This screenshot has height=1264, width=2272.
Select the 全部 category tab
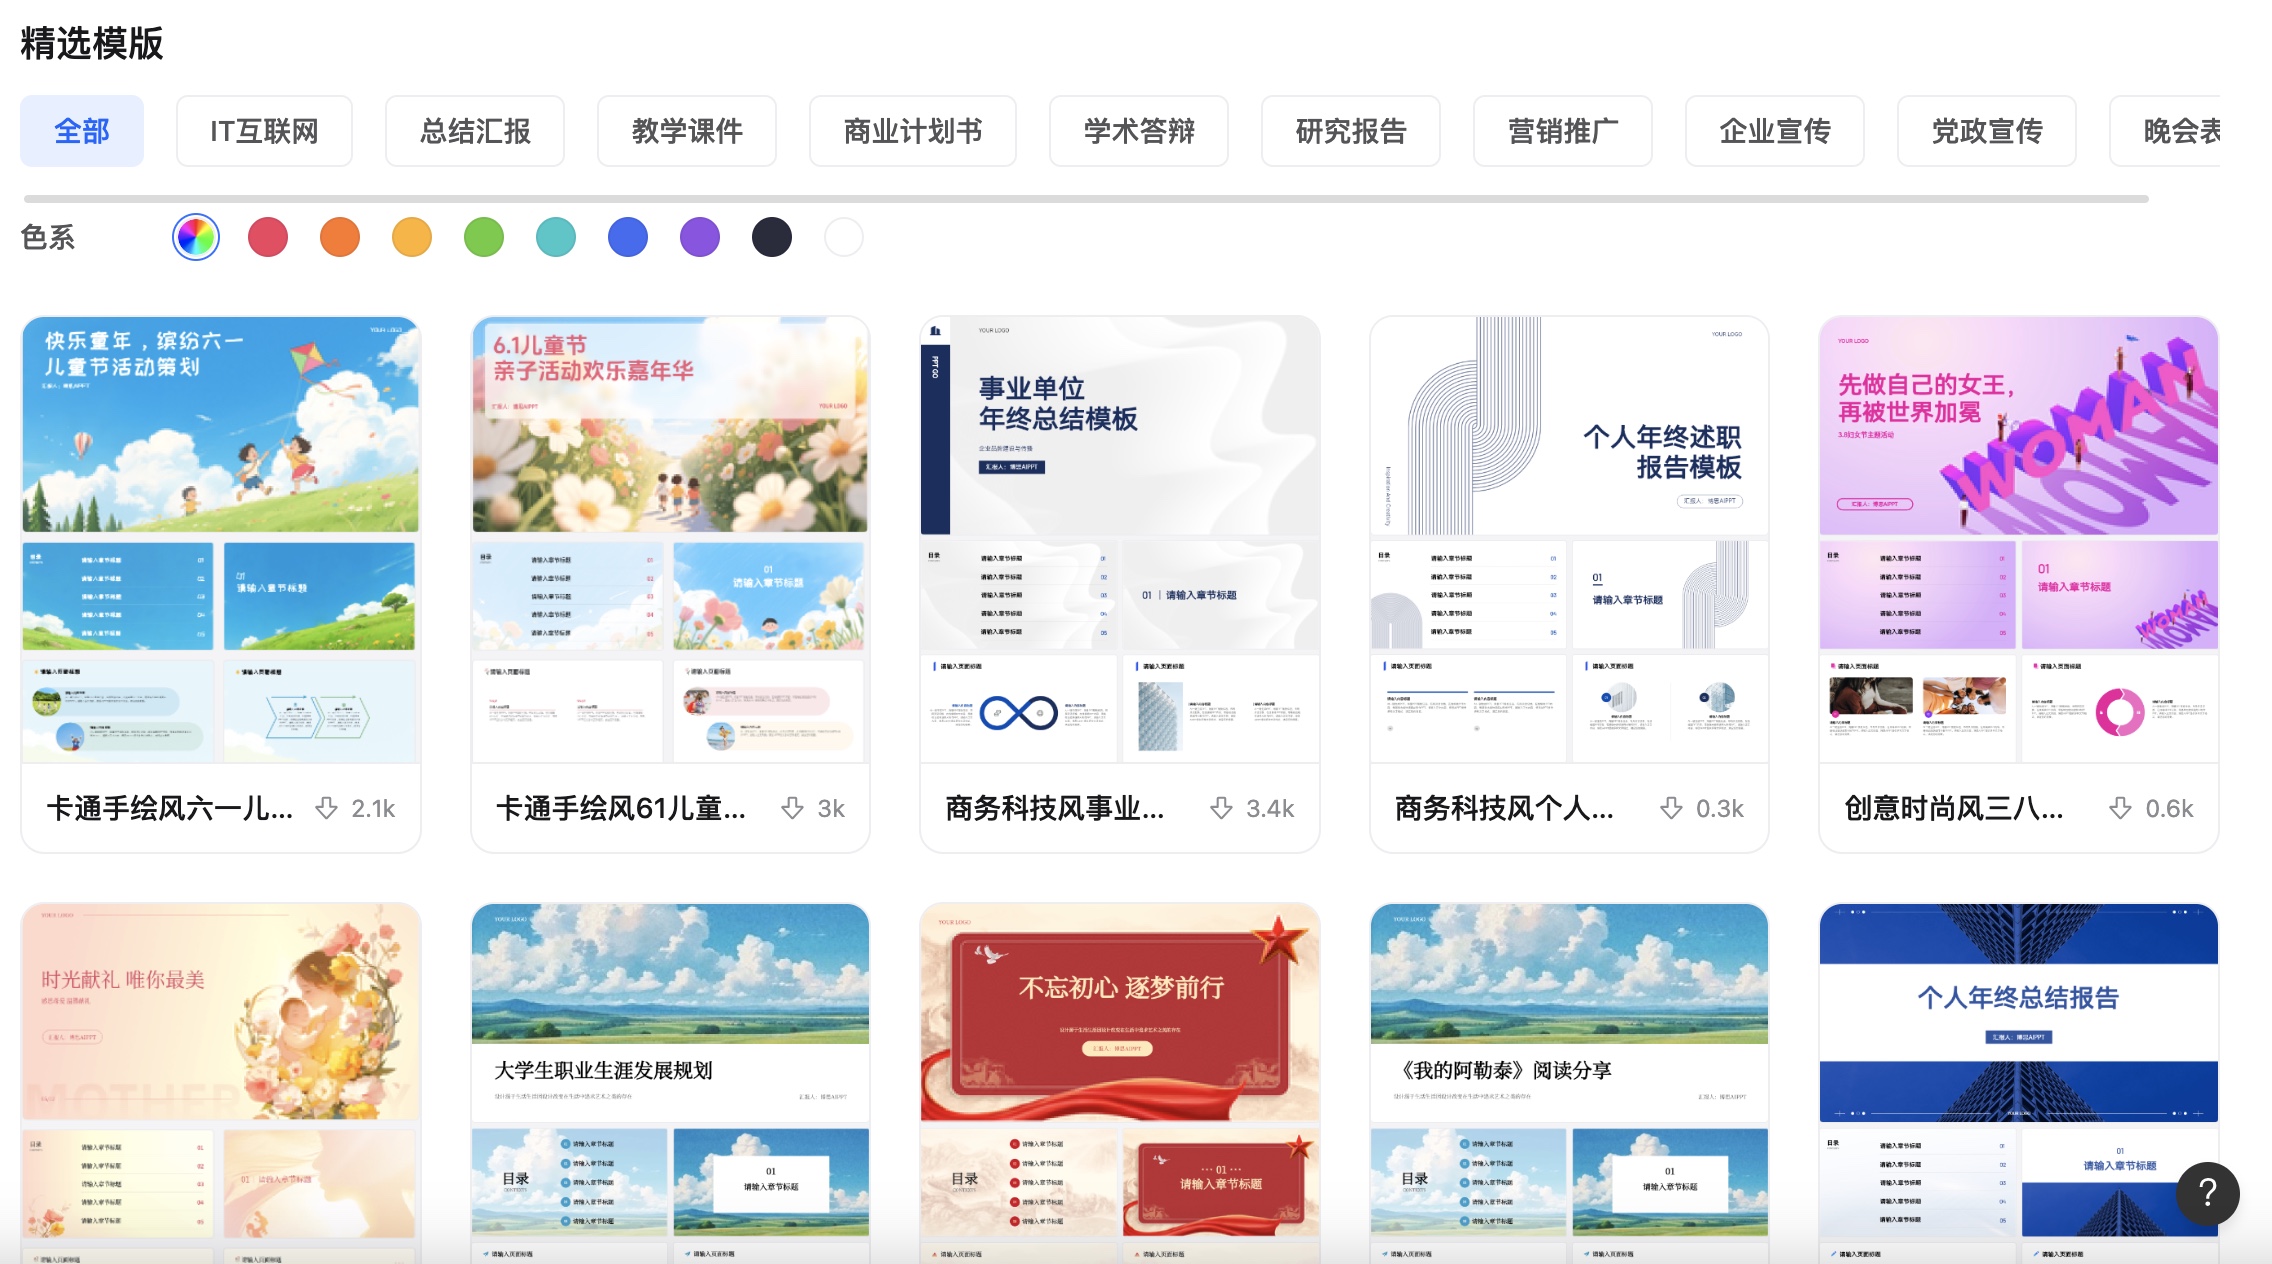(82, 131)
